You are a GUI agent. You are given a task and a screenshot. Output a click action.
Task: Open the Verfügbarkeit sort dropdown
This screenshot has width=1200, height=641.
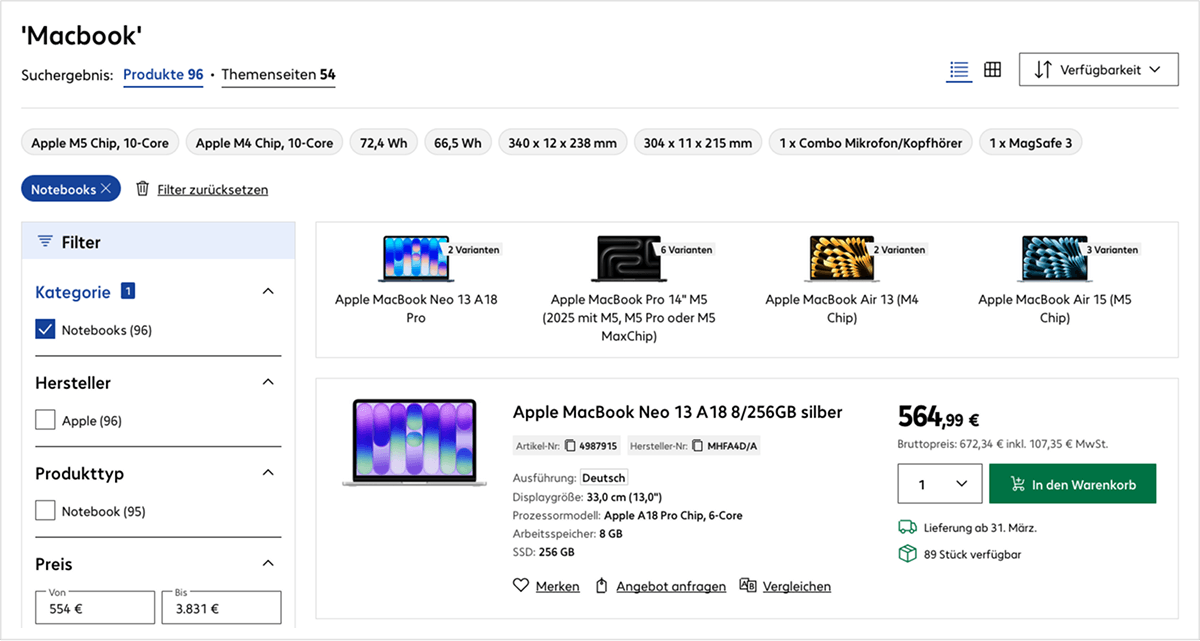[x=1098, y=70]
